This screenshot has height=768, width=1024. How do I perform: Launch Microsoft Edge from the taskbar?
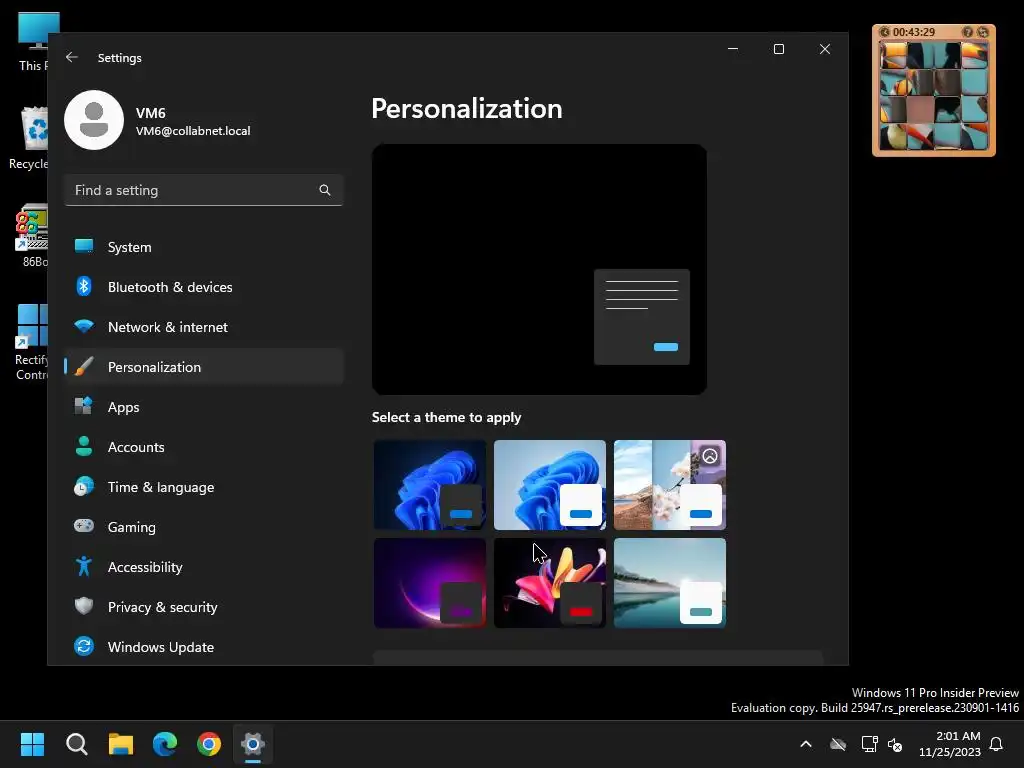(165, 744)
